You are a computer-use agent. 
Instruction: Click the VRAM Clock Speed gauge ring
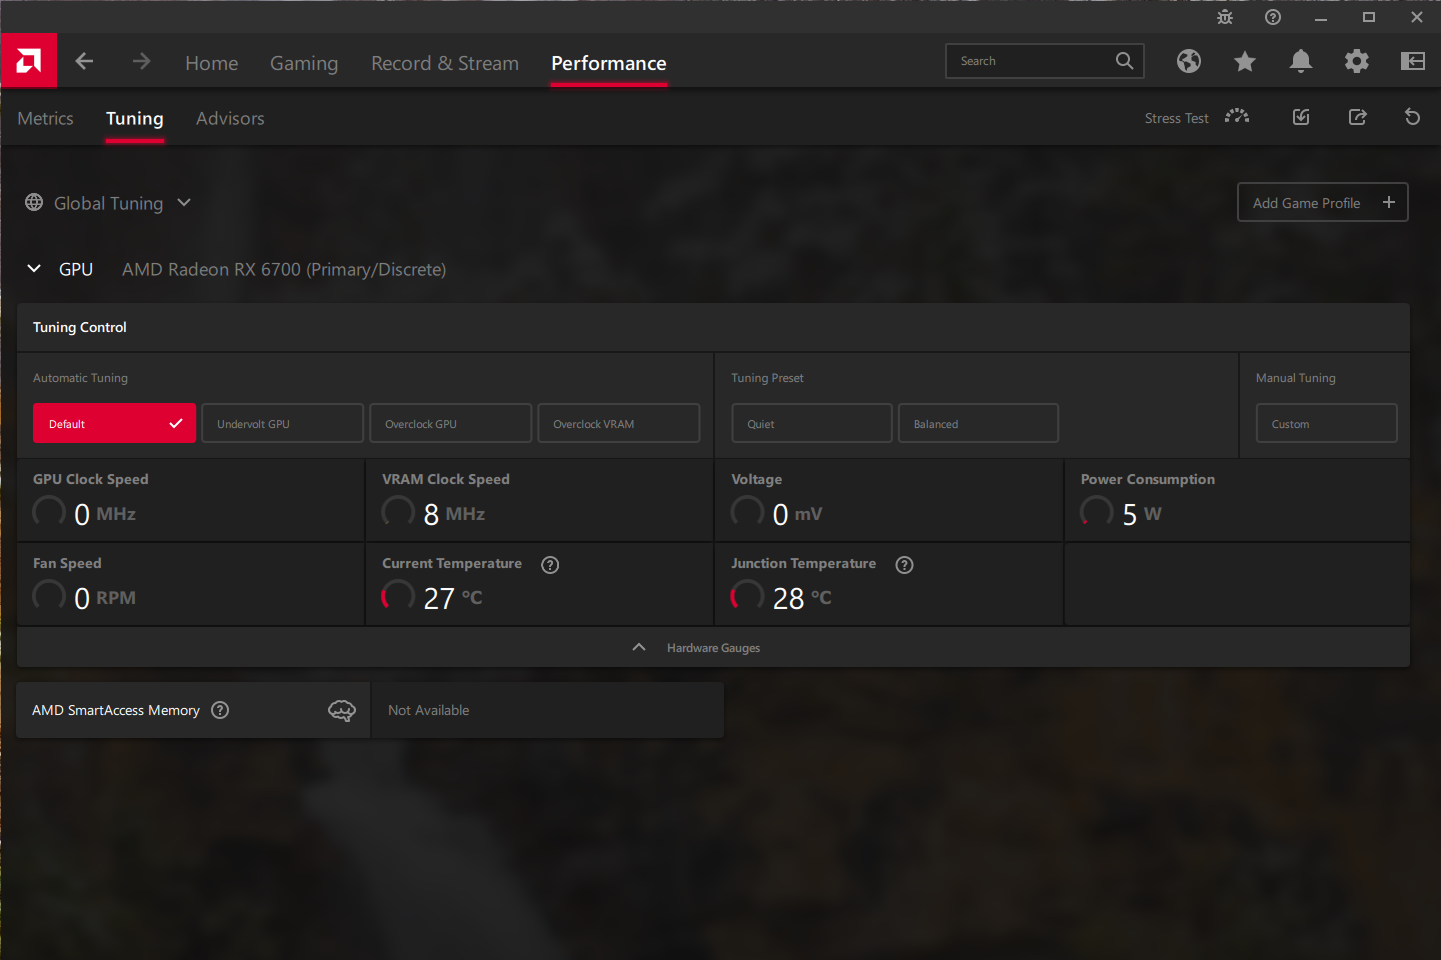398,511
